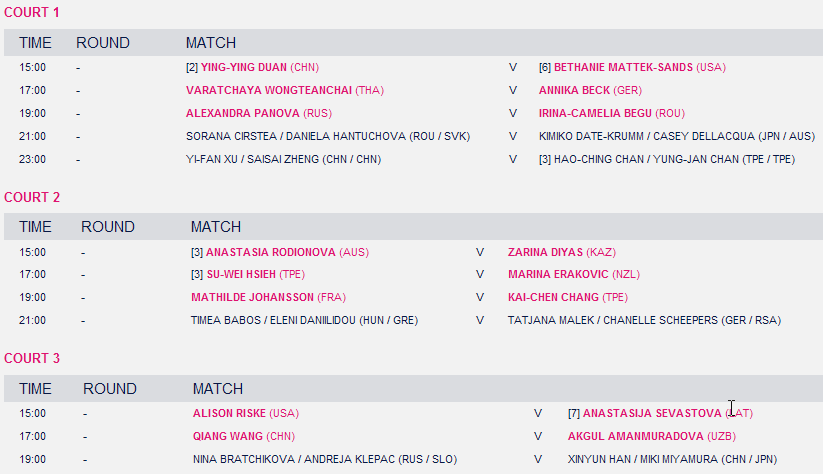
Task: Select Qiang Wang player link
Action: point(228,436)
